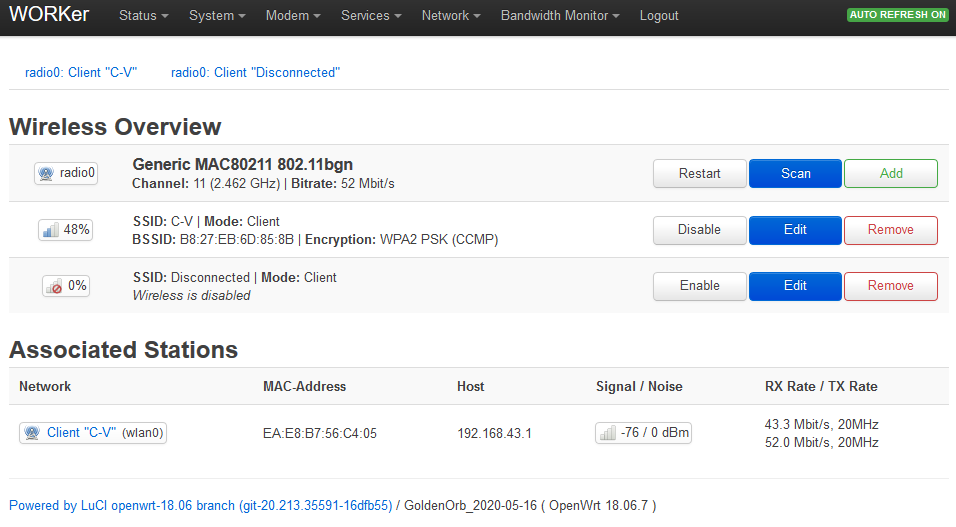Expand the Status dropdown menu
The width and height of the screenshot is (956, 527).
coord(143,16)
